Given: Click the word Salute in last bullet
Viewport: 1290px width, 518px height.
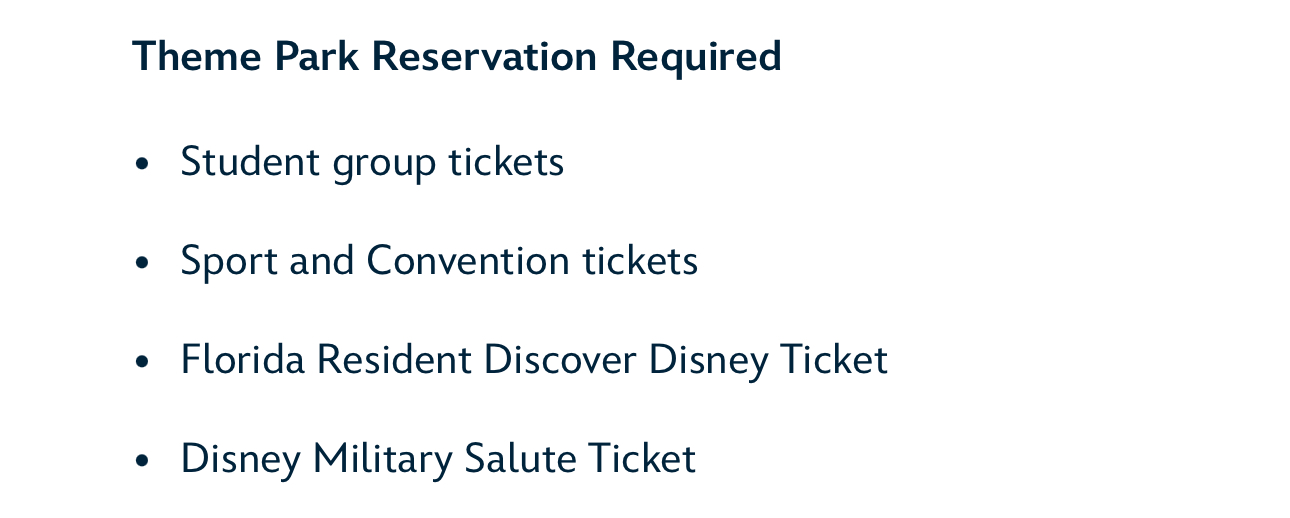Looking at the screenshot, I should click(x=520, y=460).
